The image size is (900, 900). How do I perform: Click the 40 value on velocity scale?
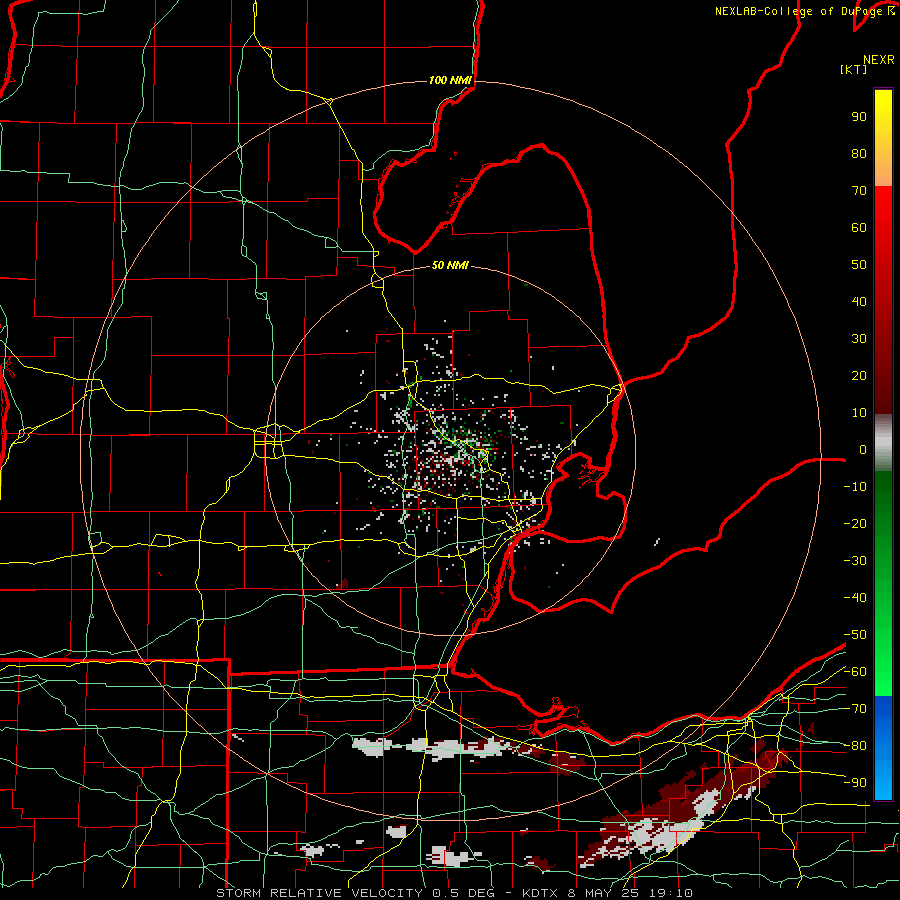pyautogui.click(x=859, y=301)
